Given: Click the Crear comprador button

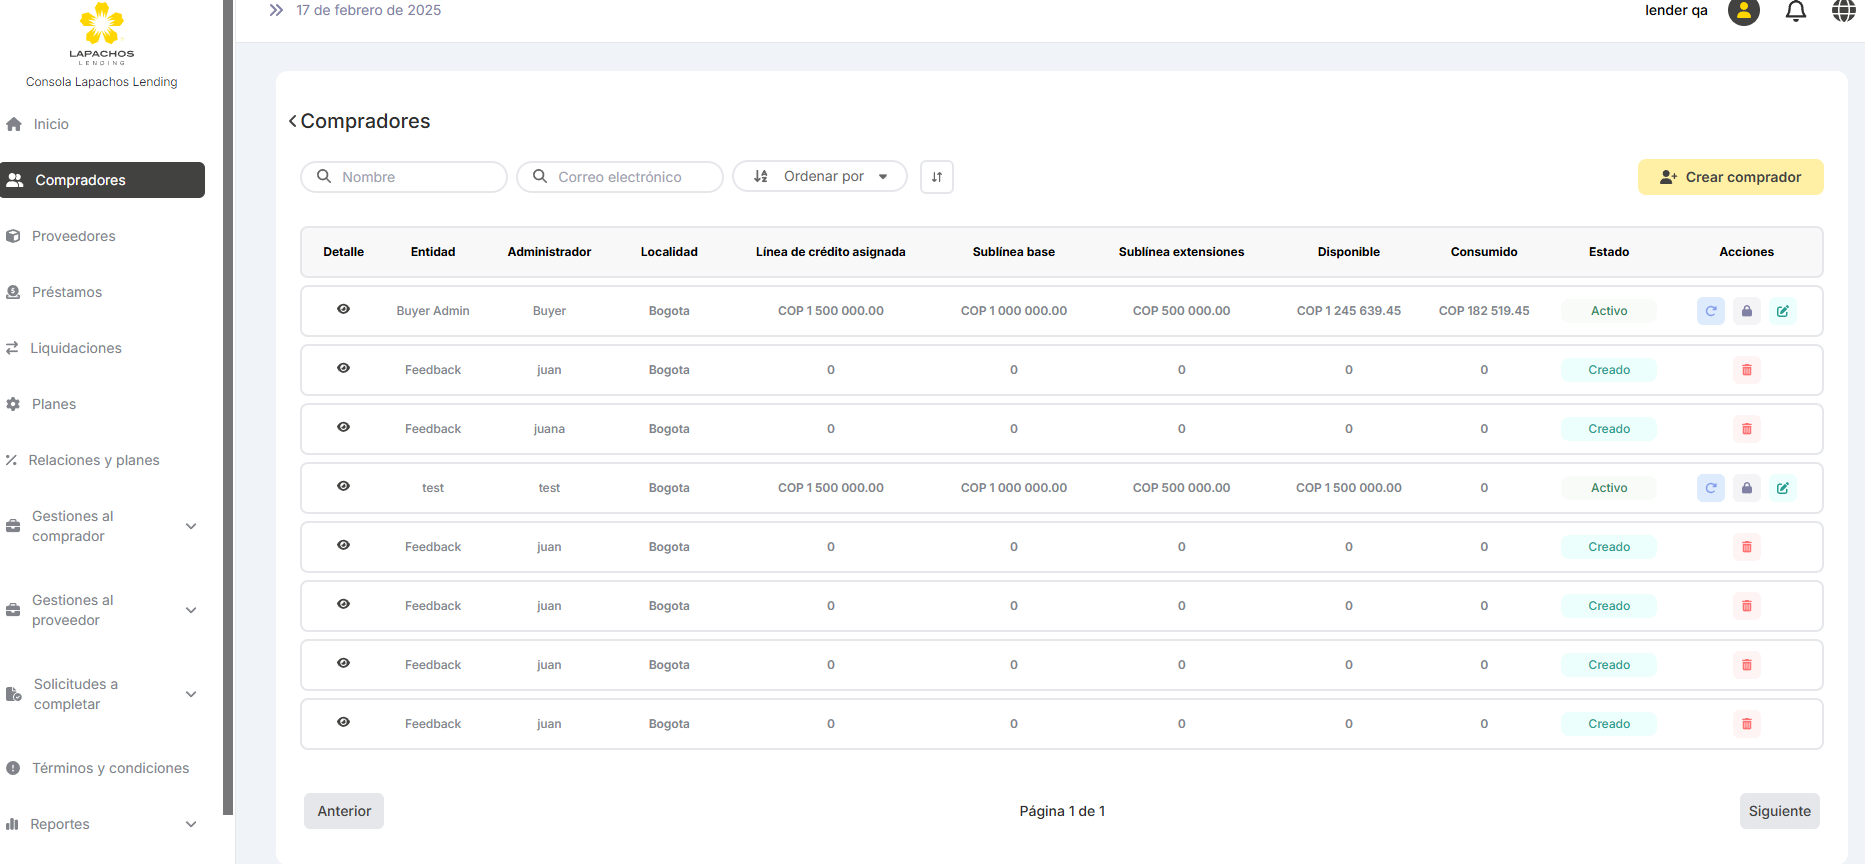Looking at the screenshot, I should coord(1729,177).
